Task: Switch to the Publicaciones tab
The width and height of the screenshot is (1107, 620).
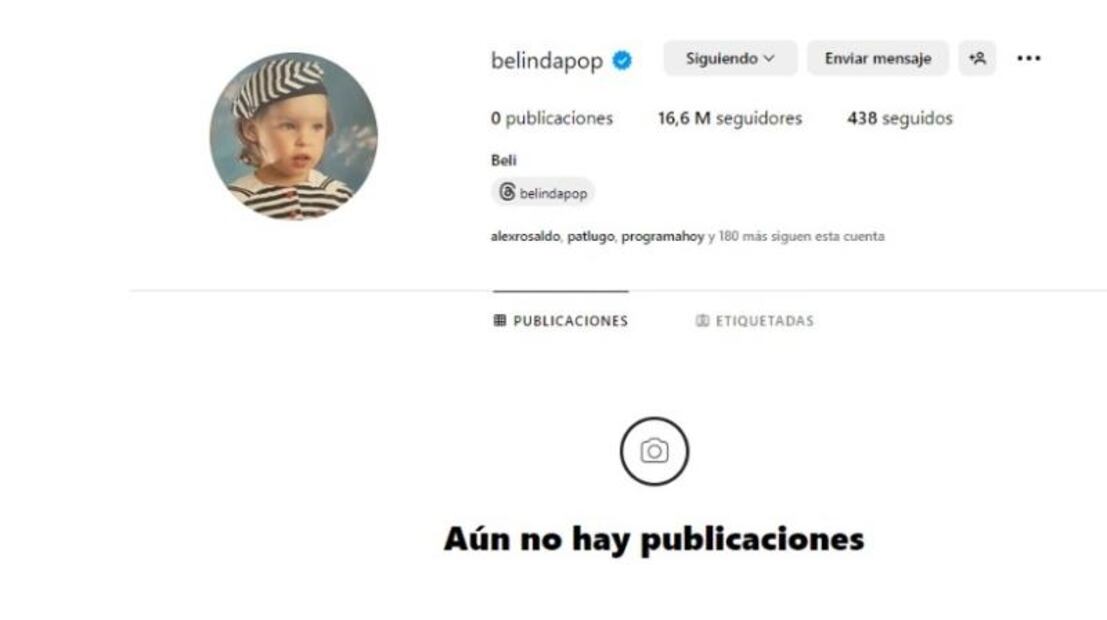Action: click(561, 321)
